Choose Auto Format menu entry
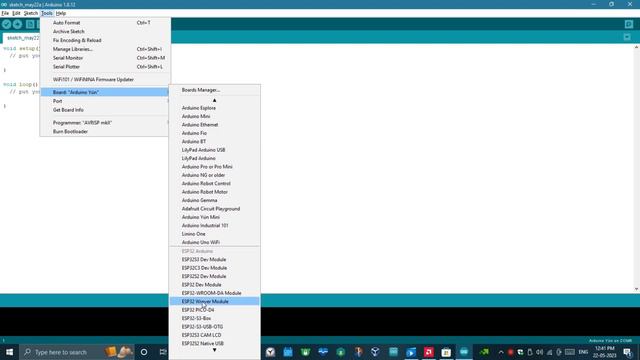Viewport: 640px width, 360px height. [105, 23]
